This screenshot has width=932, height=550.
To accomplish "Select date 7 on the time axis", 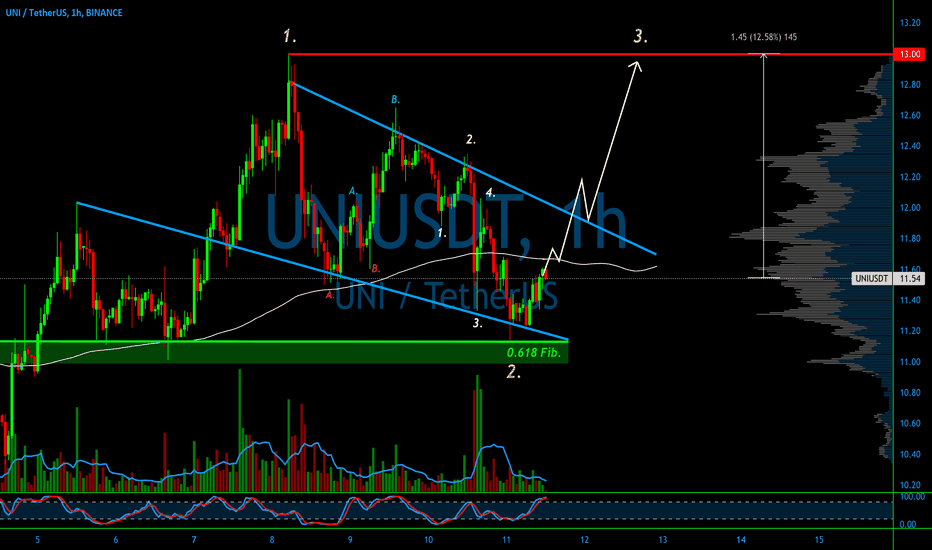I will coord(194,540).
